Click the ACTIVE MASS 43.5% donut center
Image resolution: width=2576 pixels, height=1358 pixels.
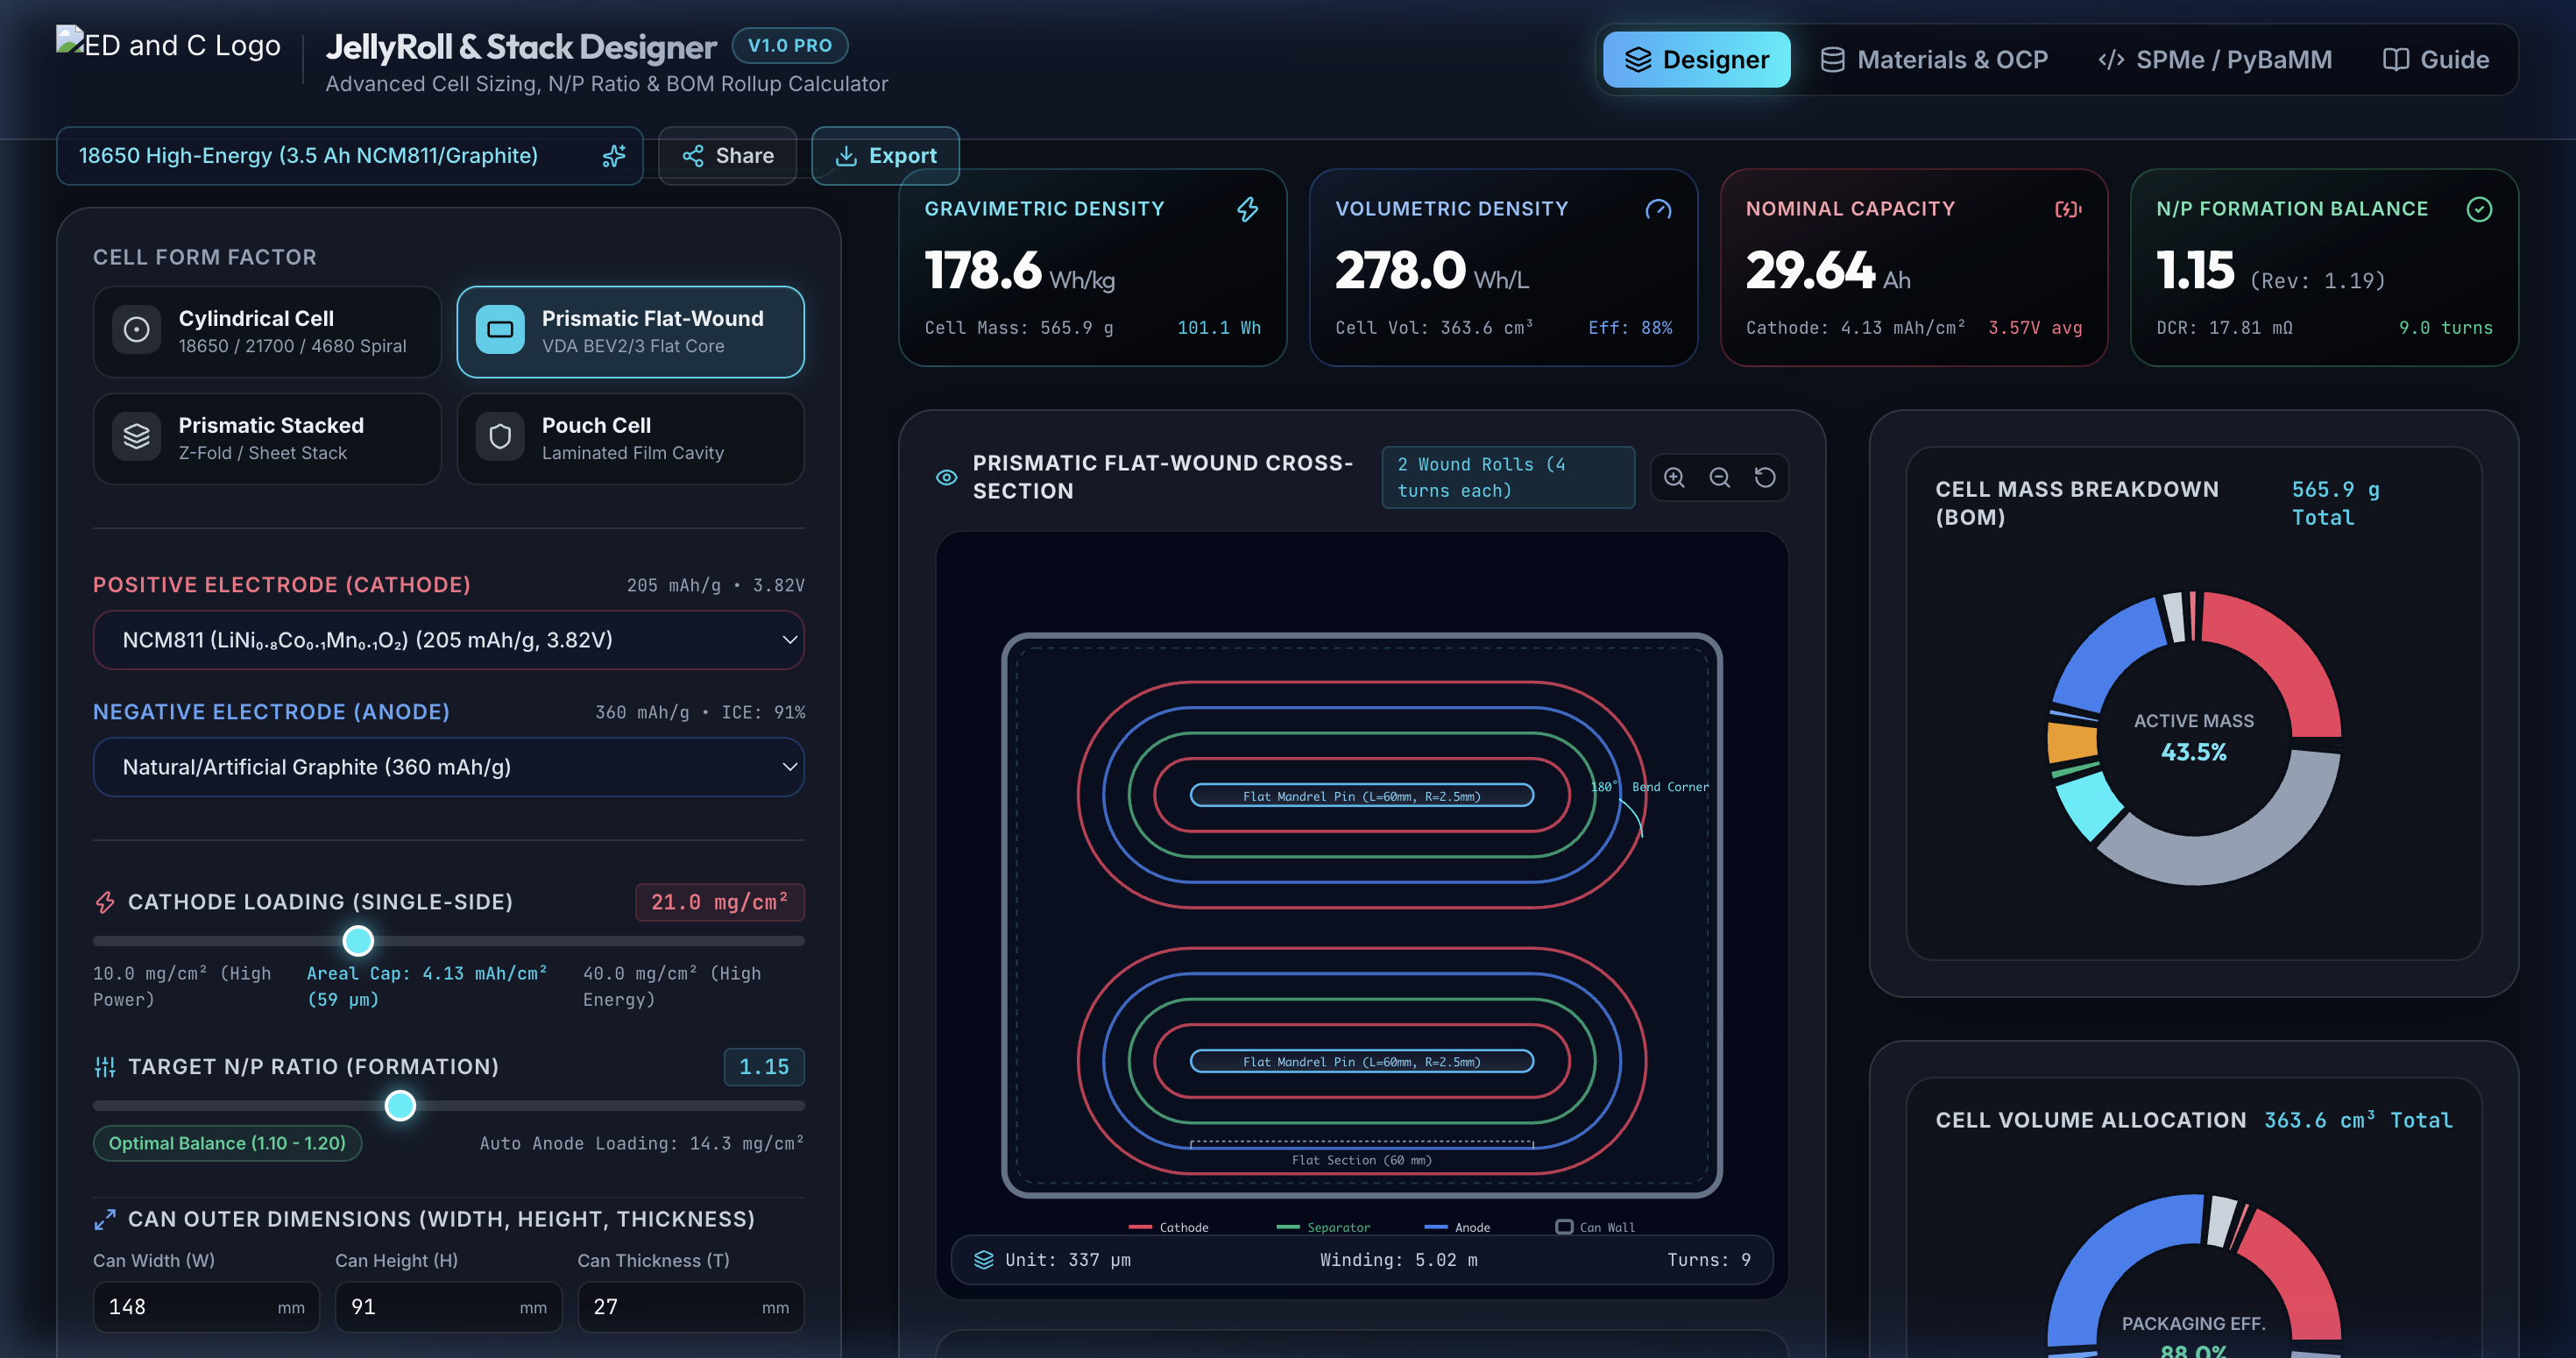coord(2194,737)
